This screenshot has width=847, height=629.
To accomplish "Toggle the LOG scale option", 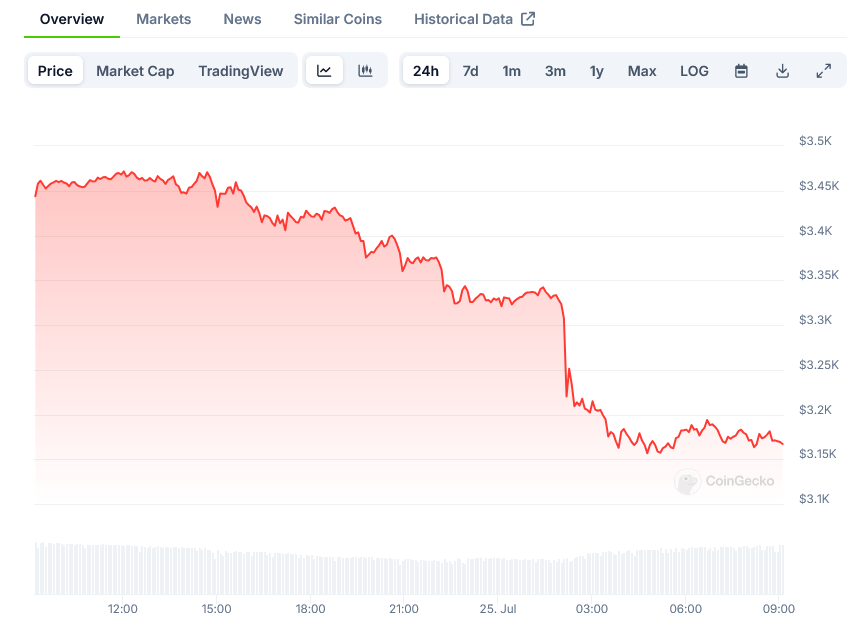I will click(694, 71).
